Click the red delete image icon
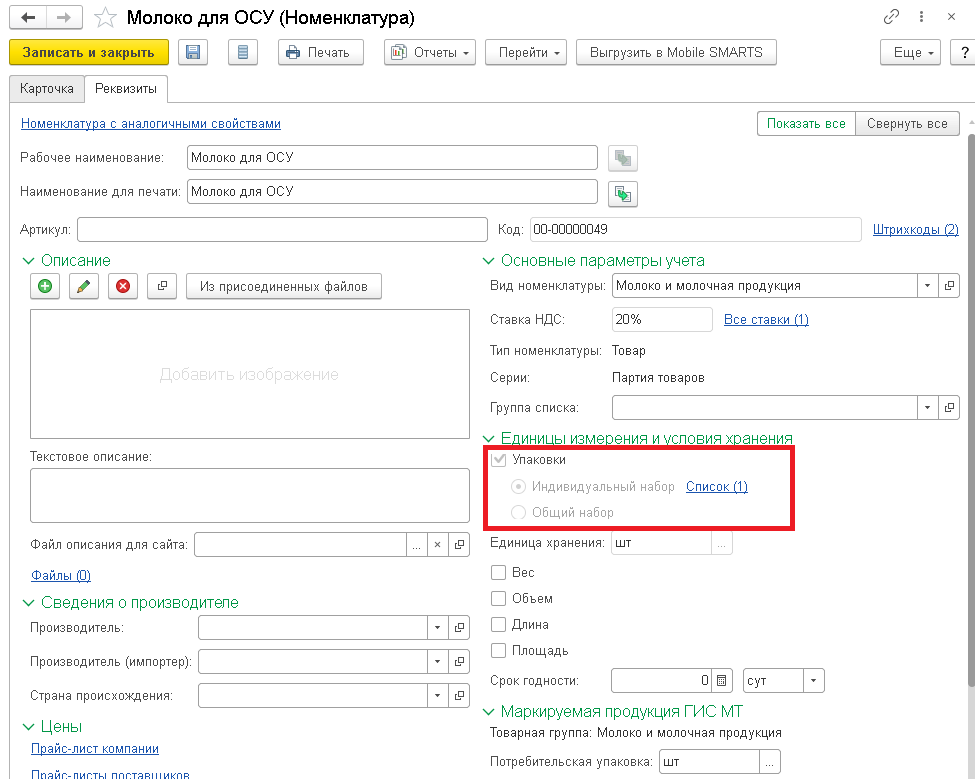This screenshot has height=779, width=975. [x=122, y=286]
